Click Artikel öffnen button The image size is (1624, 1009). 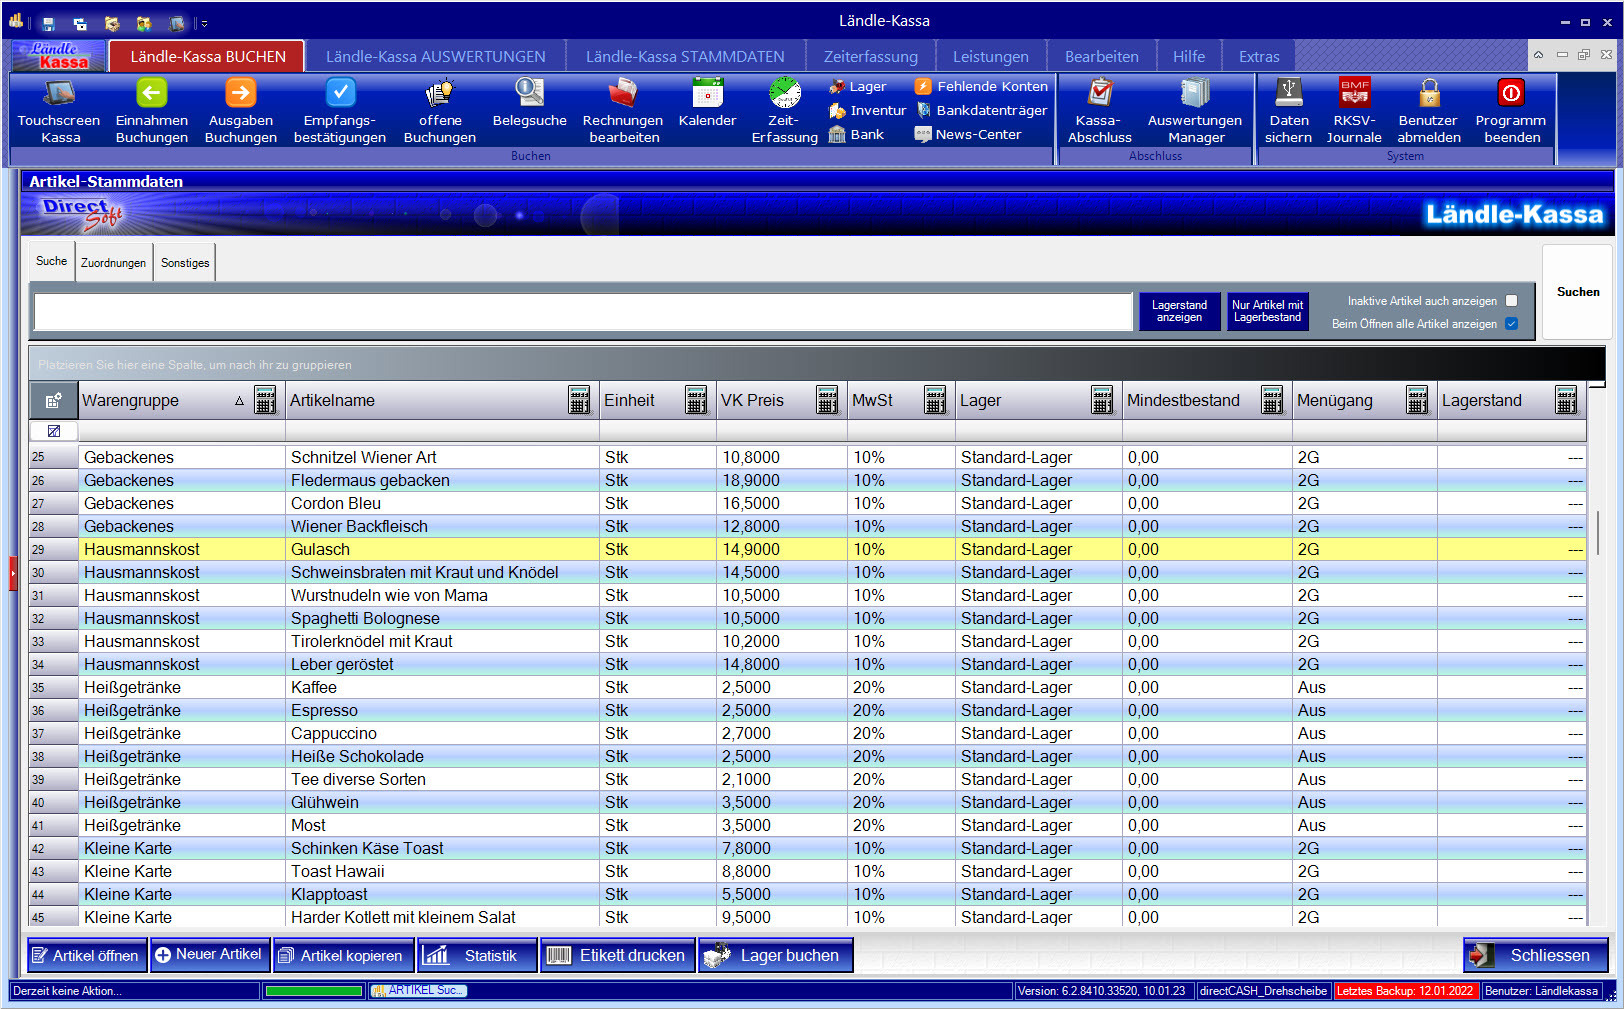pos(86,956)
